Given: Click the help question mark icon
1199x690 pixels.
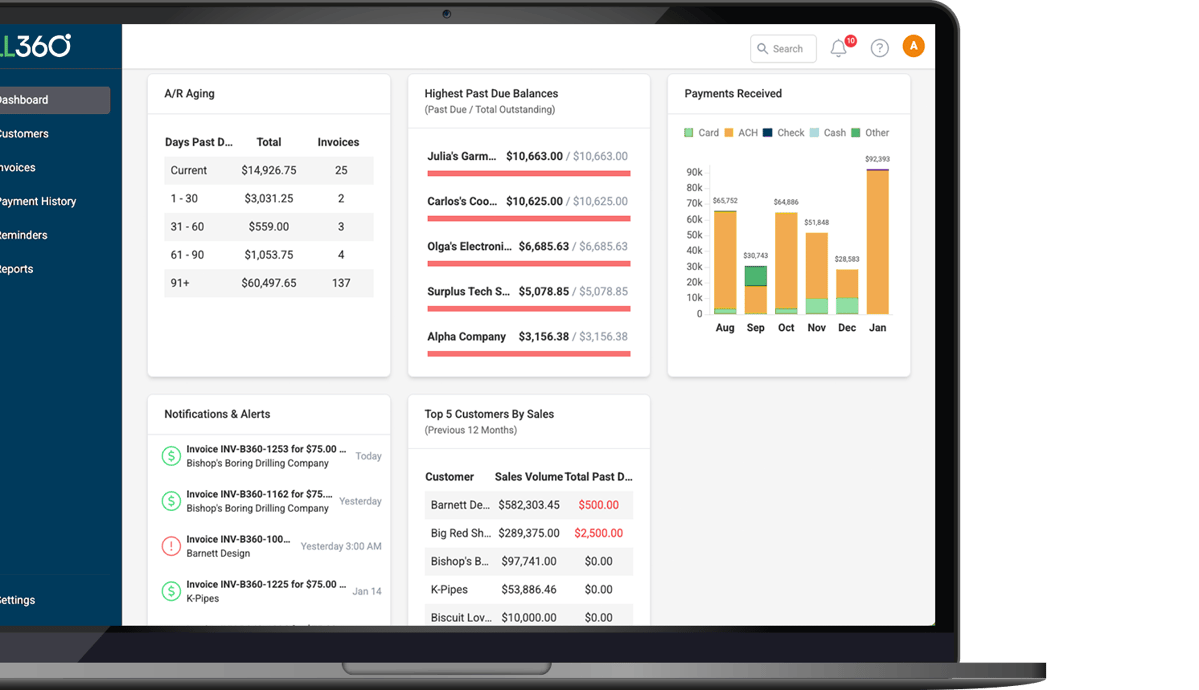Looking at the screenshot, I should click(879, 47).
